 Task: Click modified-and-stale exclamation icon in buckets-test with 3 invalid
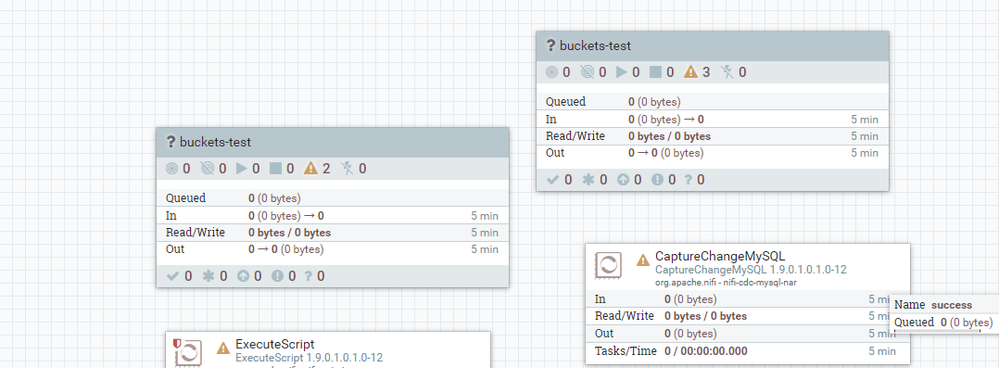[658, 180]
